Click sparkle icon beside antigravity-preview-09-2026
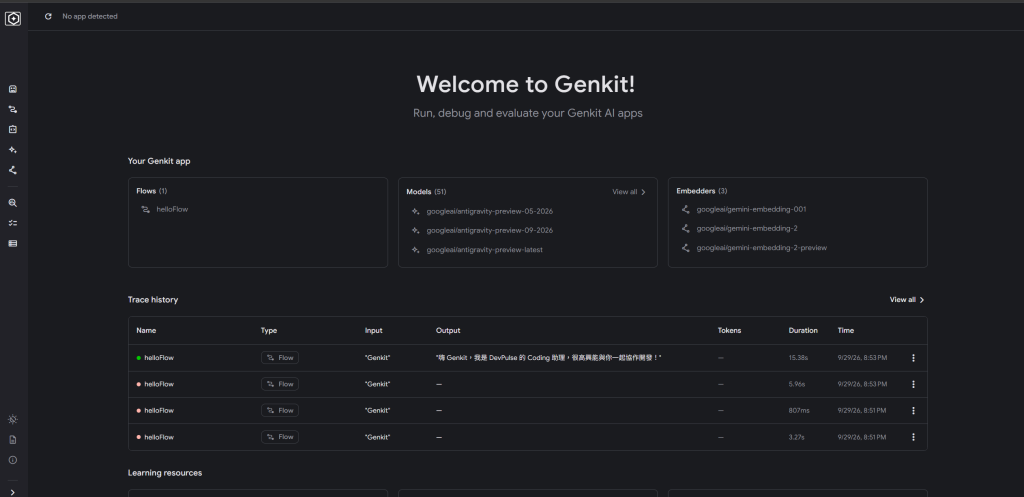This screenshot has width=1024, height=497. coord(415,231)
